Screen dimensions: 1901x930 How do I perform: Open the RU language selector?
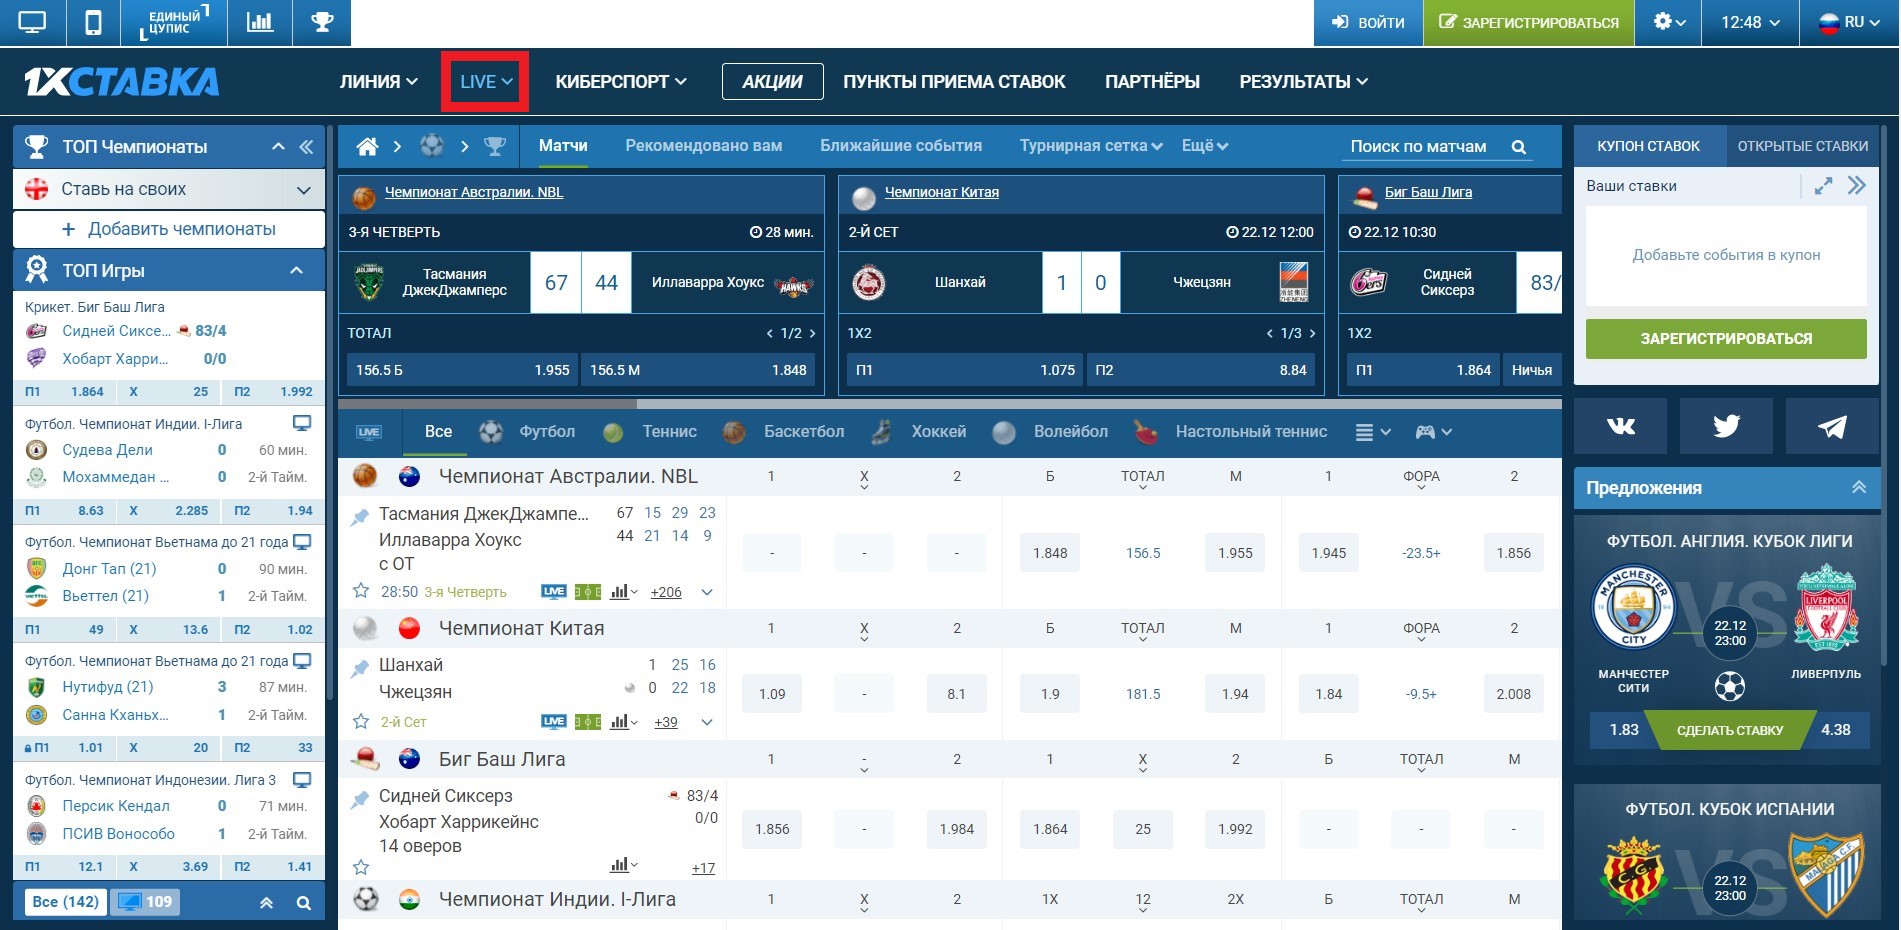click(1848, 22)
